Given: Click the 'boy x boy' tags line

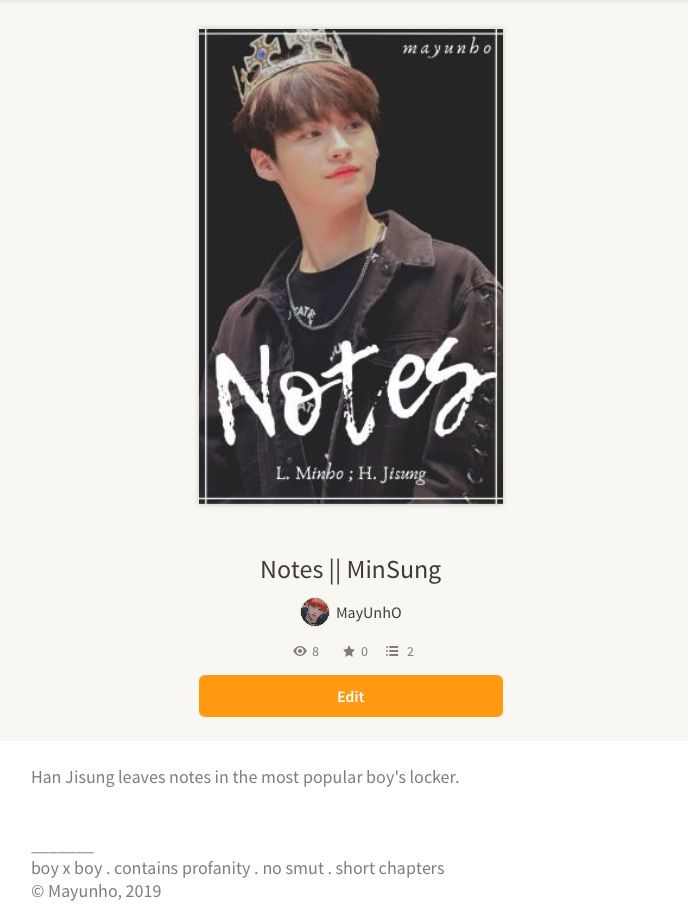Looking at the screenshot, I should point(237,868).
